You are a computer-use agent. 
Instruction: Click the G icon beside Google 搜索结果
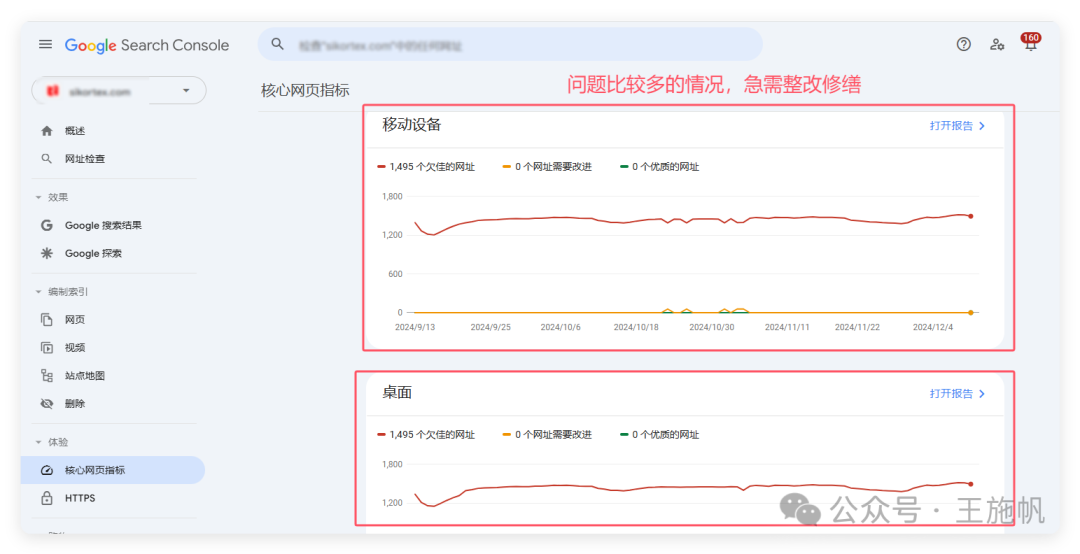pos(47,225)
